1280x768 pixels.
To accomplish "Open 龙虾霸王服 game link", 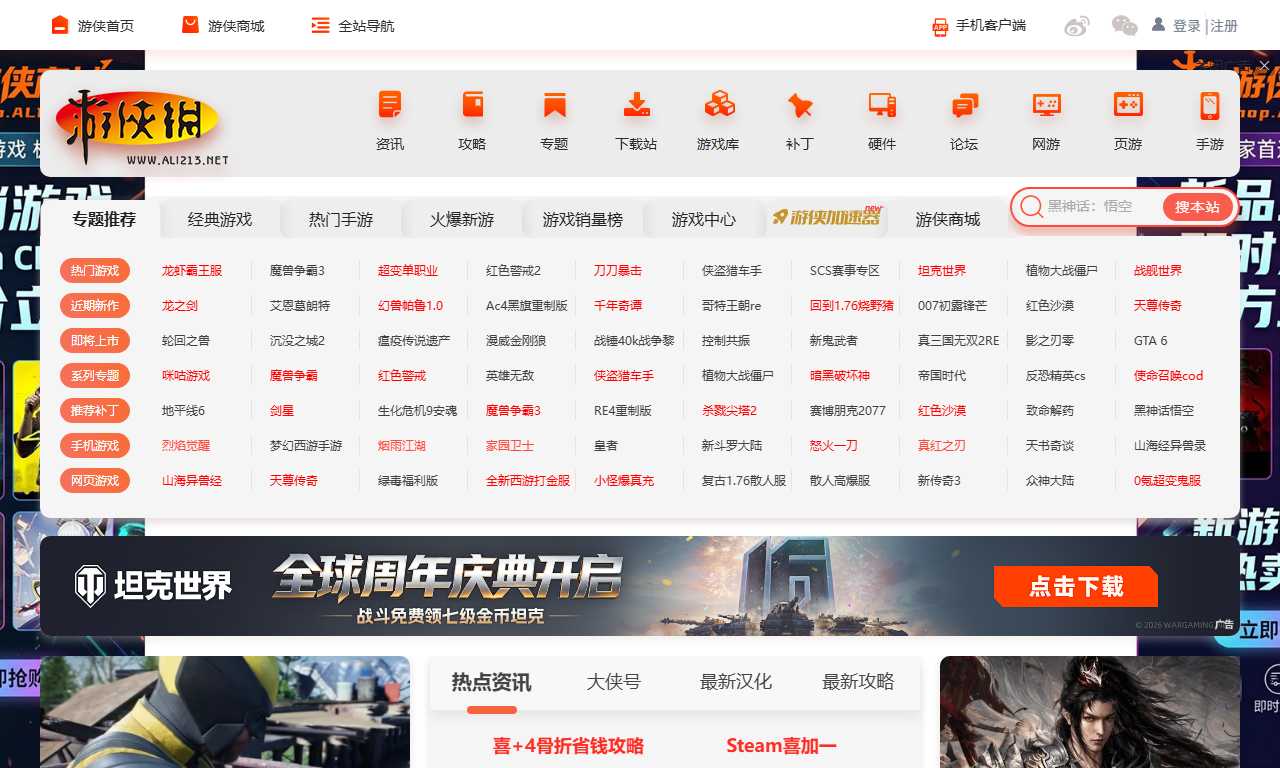I will point(192,270).
